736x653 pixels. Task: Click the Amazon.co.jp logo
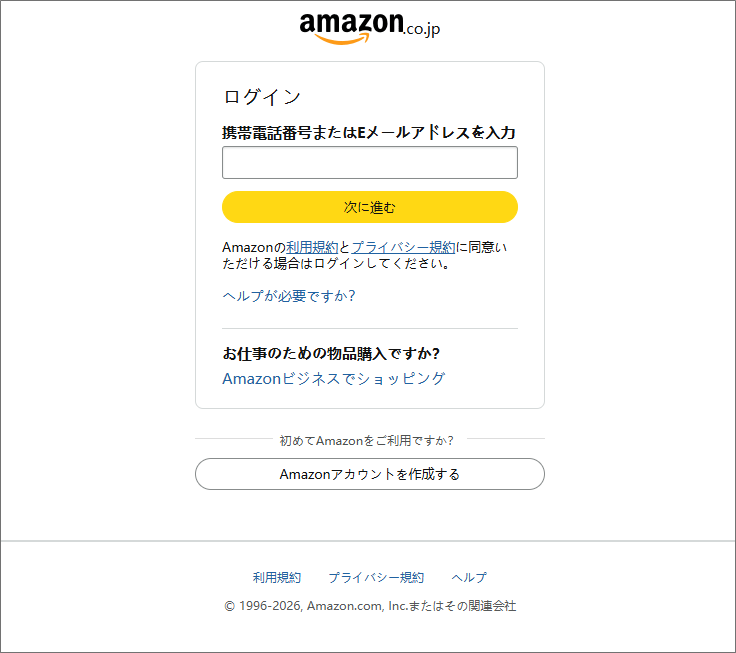coord(368,27)
